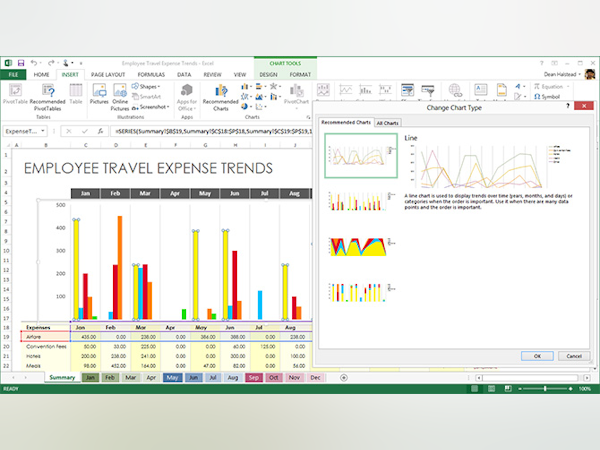Open the WordArt dropdown
The height and width of the screenshot is (450, 600).
520,86
